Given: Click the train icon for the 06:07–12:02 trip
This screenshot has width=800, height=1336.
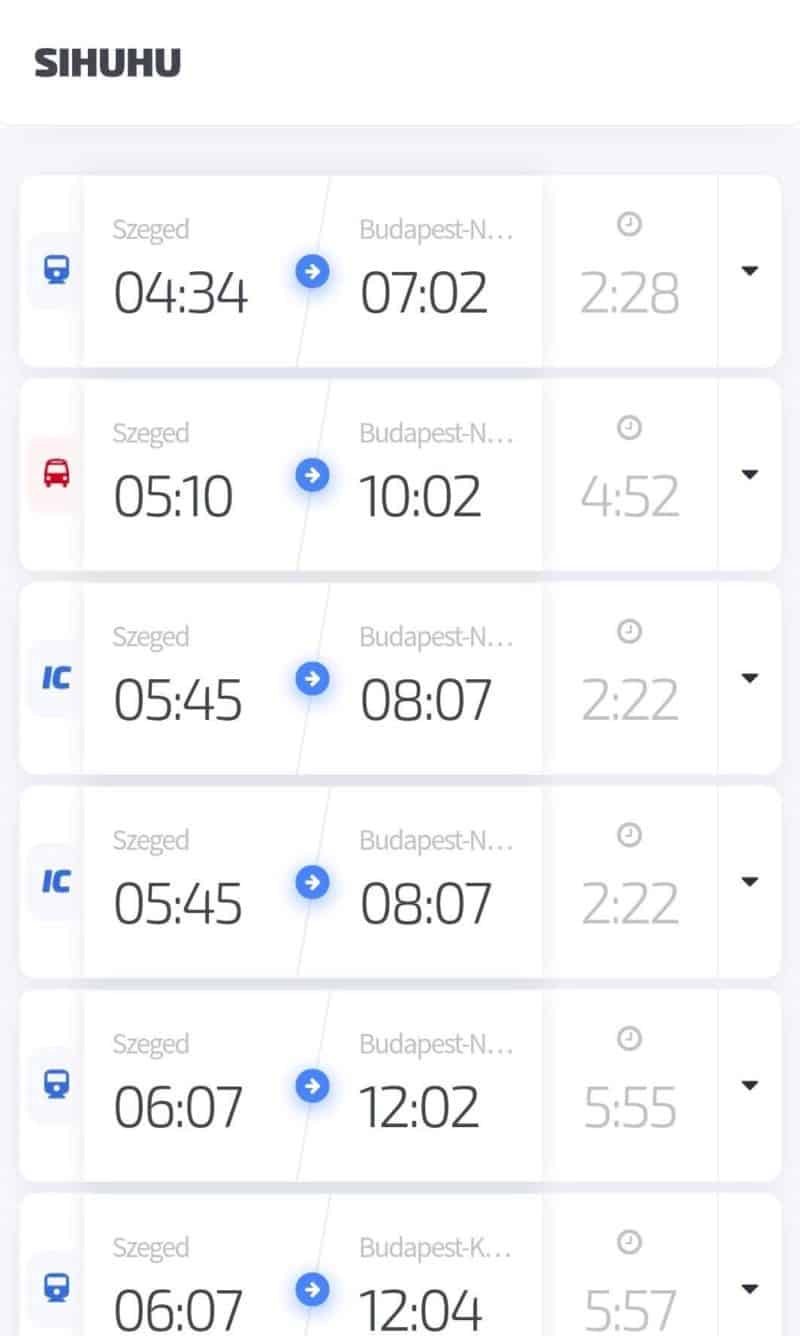Looking at the screenshot, I should point(56,1086).
